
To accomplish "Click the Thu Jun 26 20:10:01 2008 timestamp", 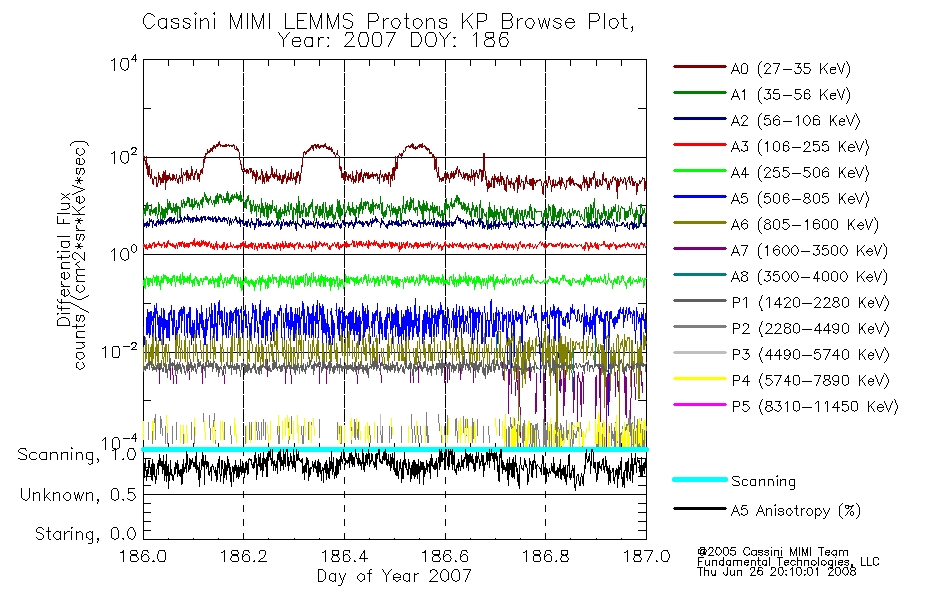I will [777, 572].
